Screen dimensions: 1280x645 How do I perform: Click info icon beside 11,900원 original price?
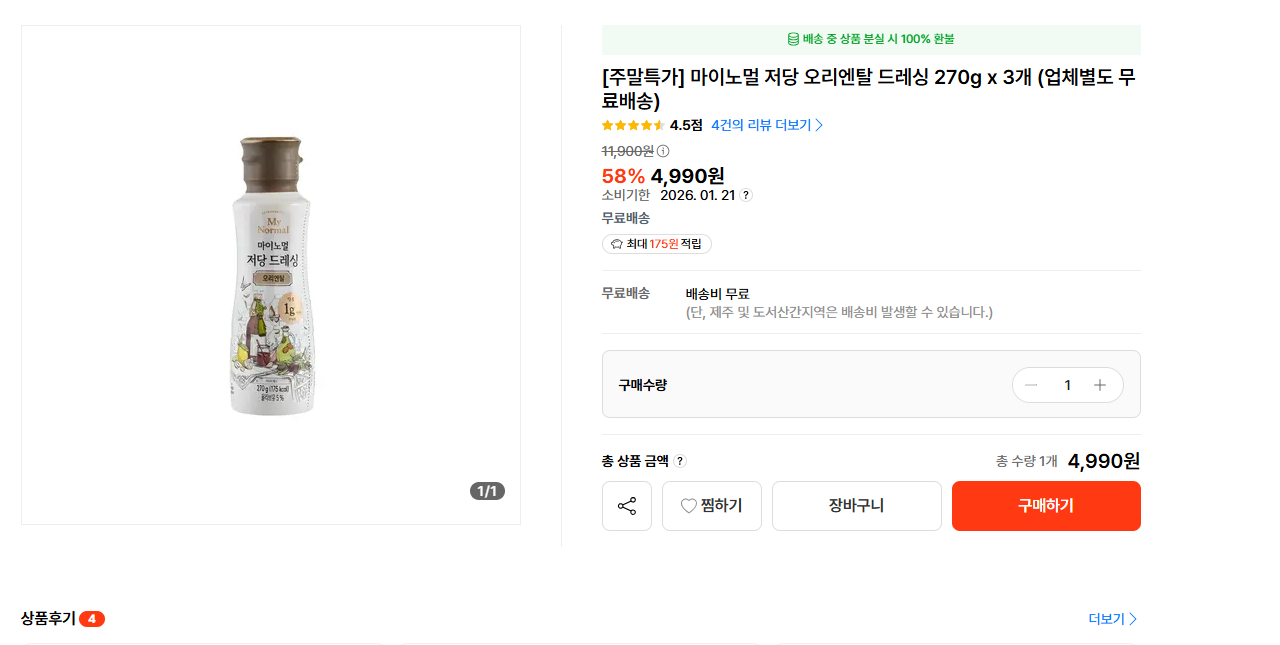click(663, 151)
